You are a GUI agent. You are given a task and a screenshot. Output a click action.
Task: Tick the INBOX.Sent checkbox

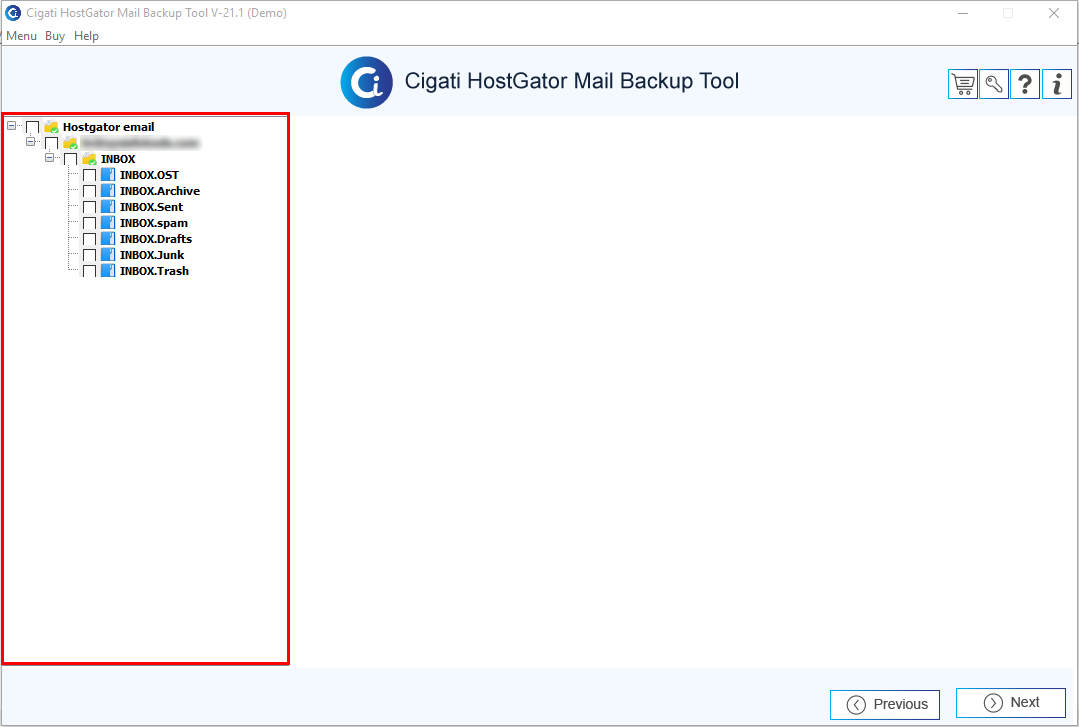tap(89, 207)
